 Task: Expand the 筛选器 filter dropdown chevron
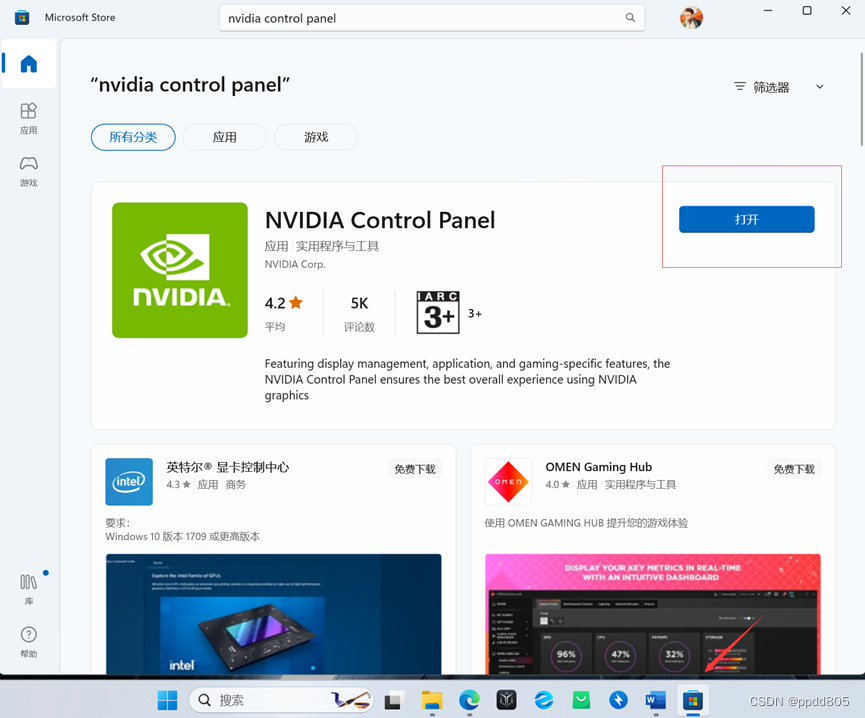click(820, 87)
